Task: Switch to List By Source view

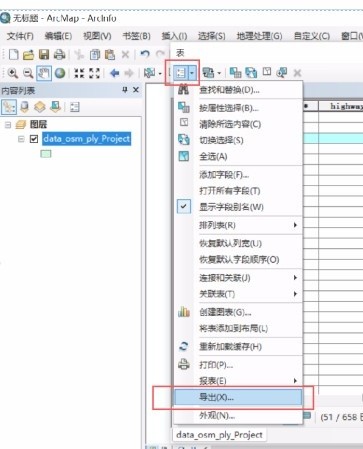Action: tap(25, 107)
